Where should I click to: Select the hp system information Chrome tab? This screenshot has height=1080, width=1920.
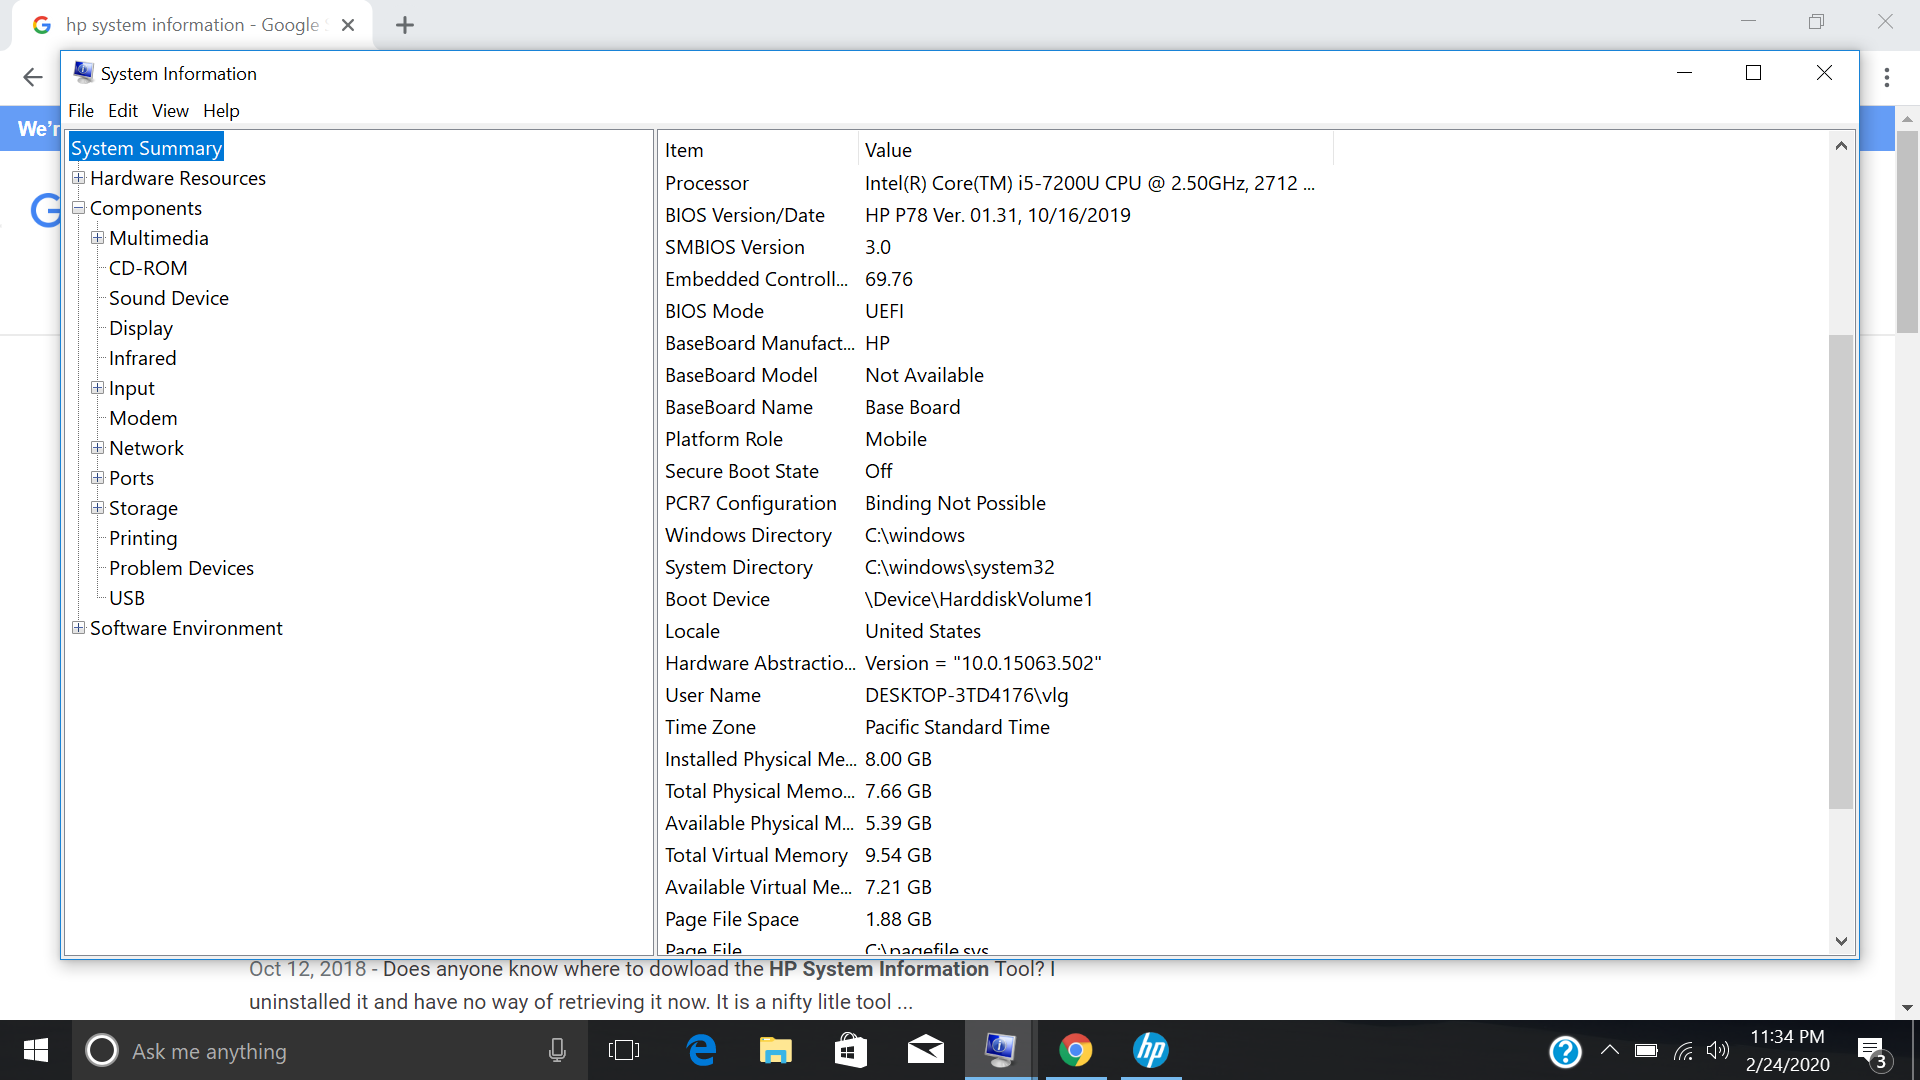click(192, 25)
